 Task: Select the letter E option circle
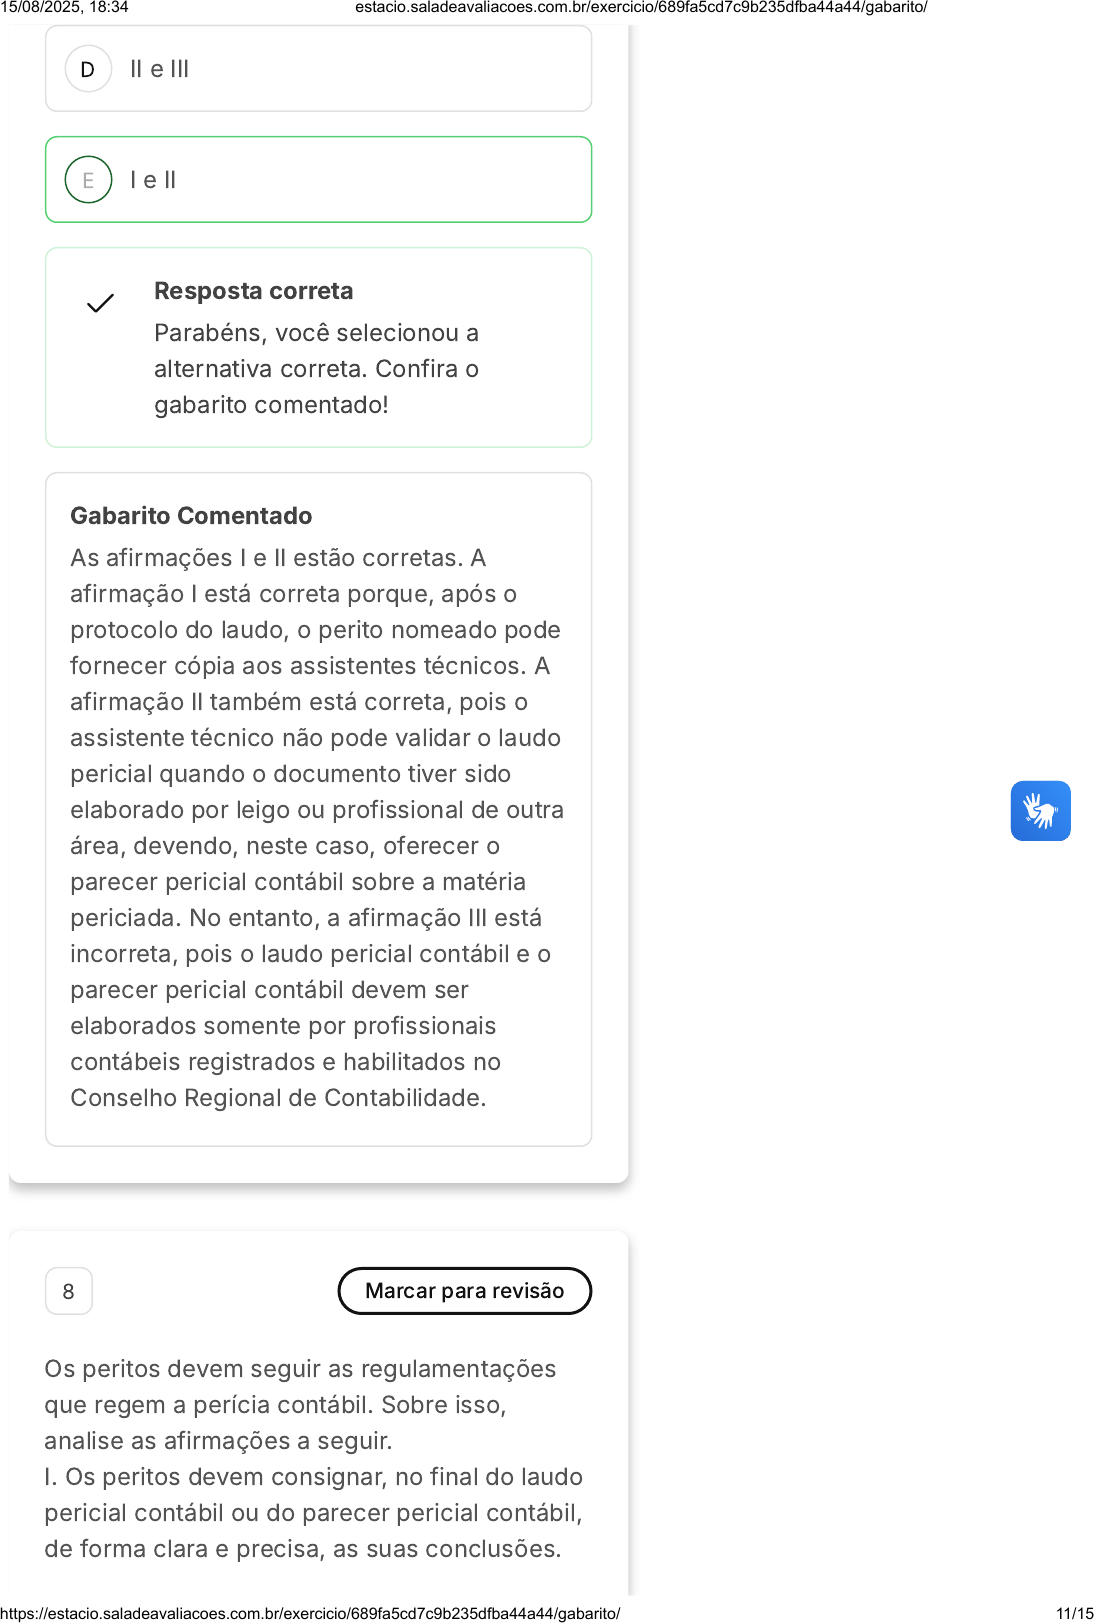(x=88, y=180)
